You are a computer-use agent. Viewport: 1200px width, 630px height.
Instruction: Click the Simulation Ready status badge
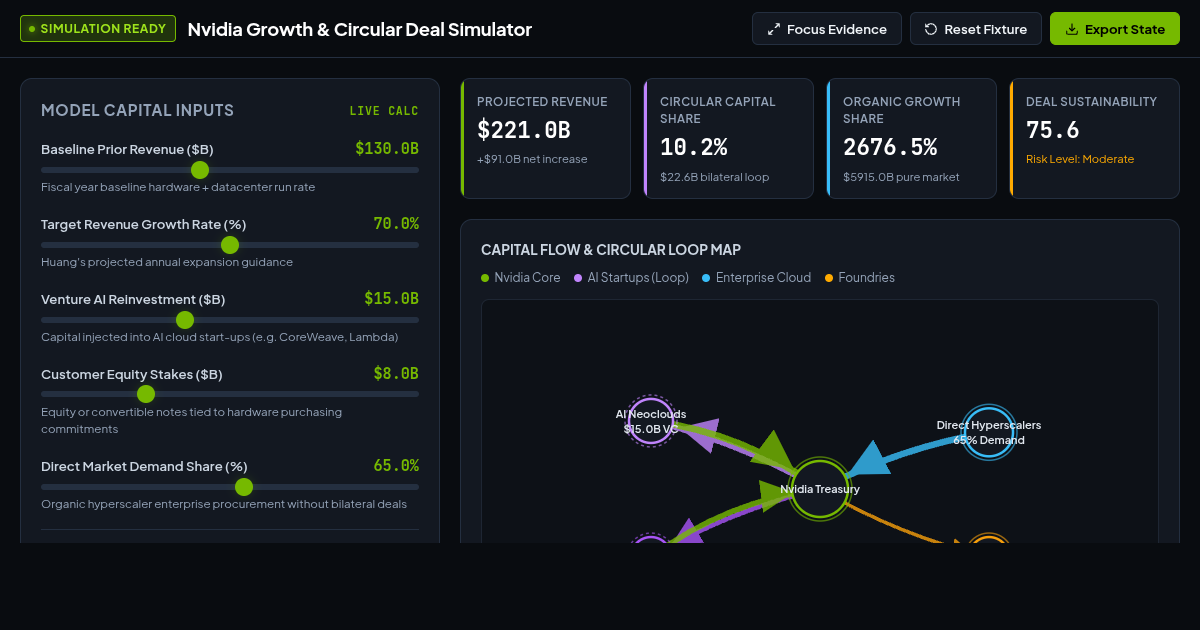point(98,29)
